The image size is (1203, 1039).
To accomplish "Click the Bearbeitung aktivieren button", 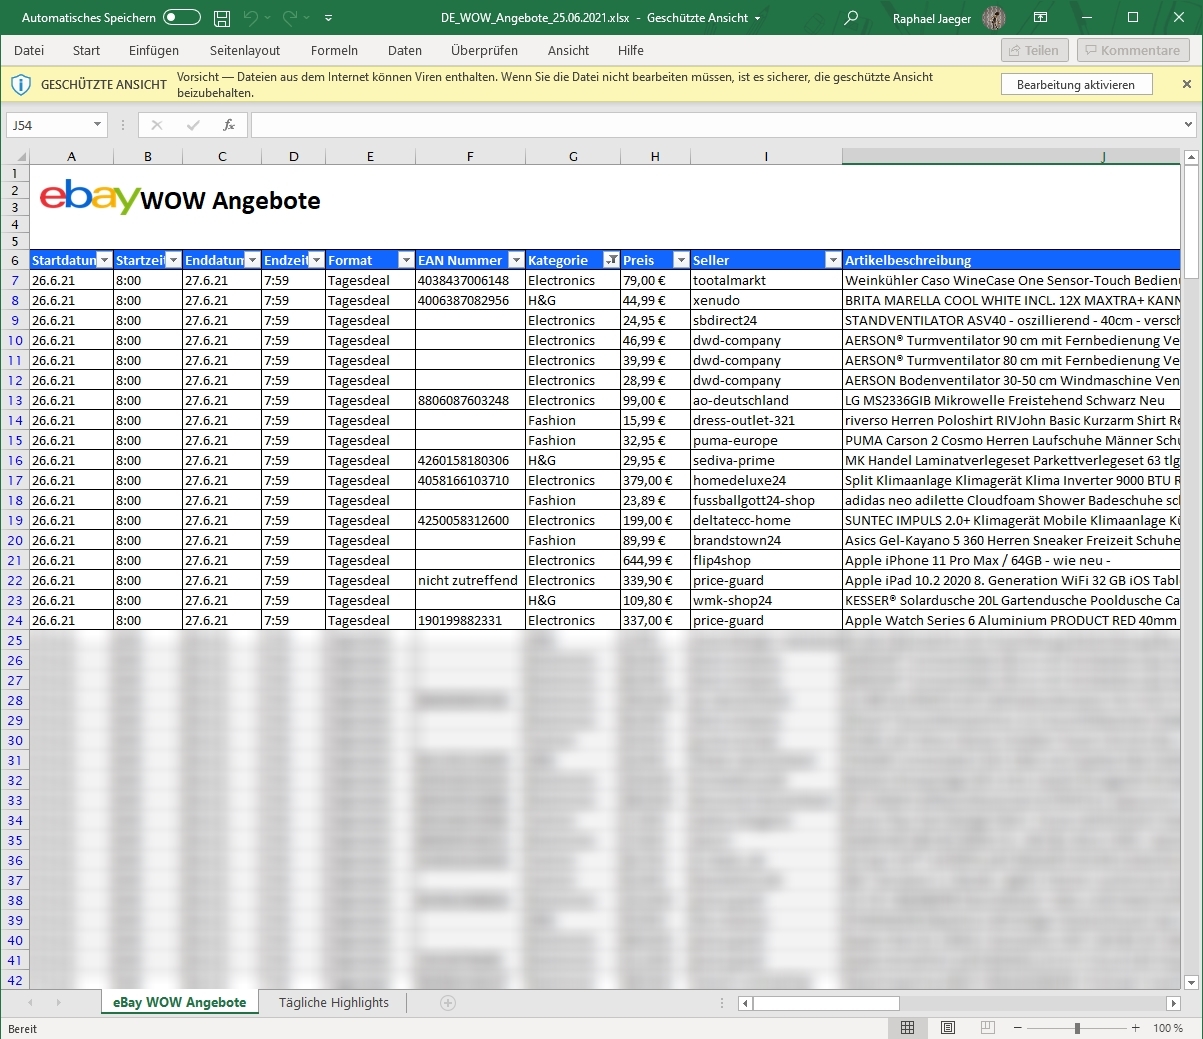I will click(1076, 85).
